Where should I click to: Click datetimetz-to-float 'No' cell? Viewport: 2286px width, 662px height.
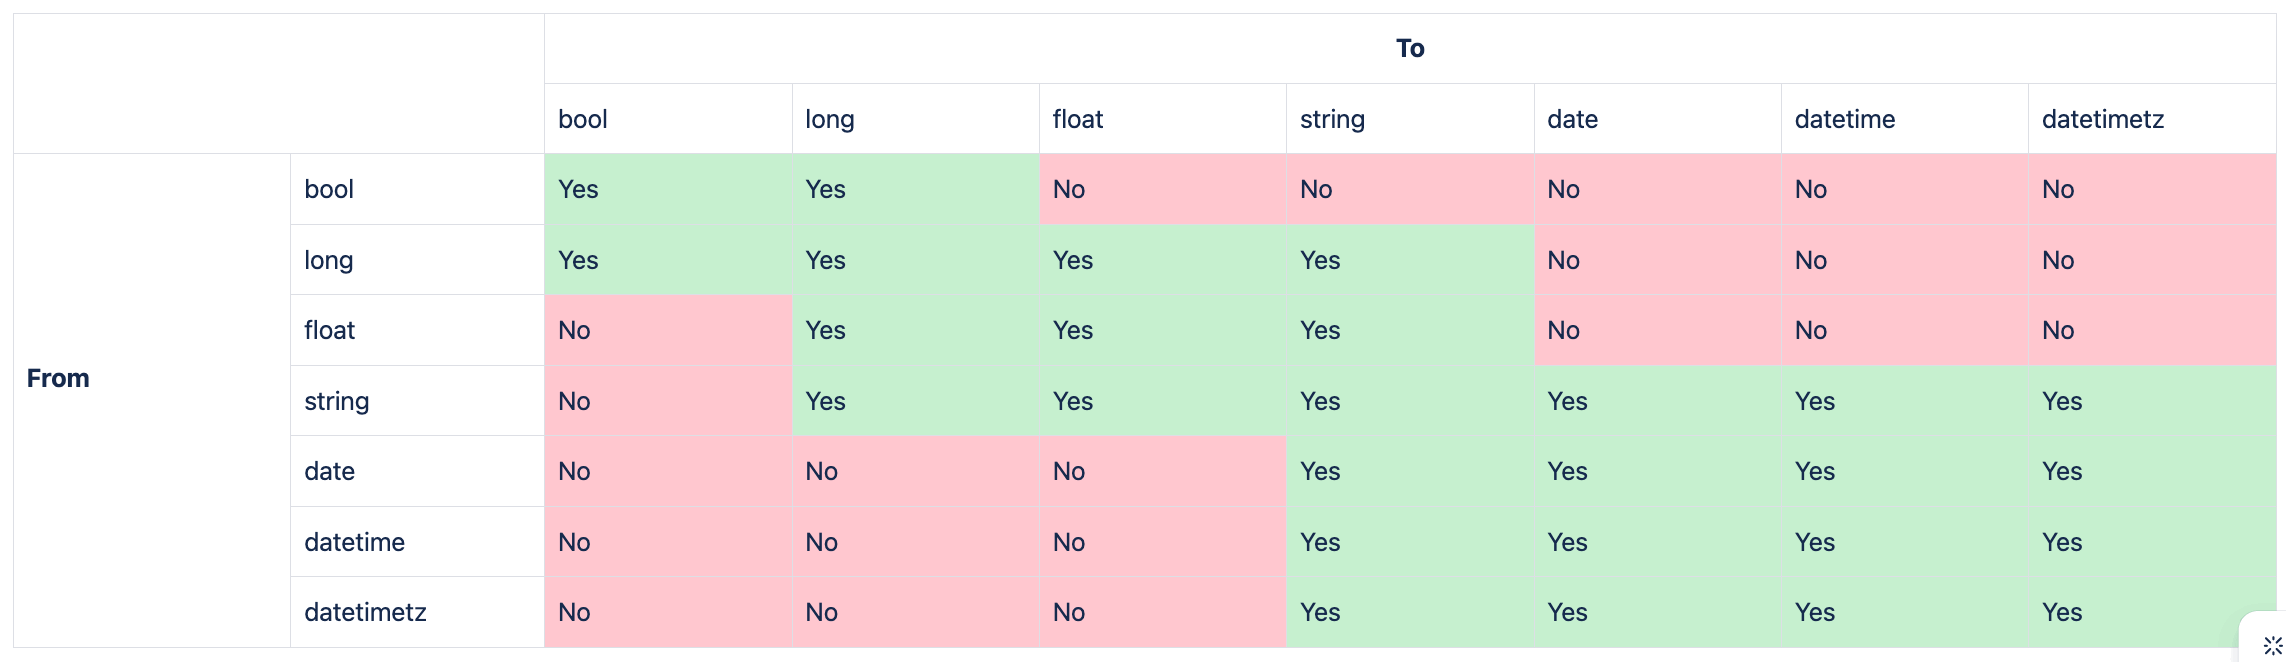click(x=1069, y=612)
